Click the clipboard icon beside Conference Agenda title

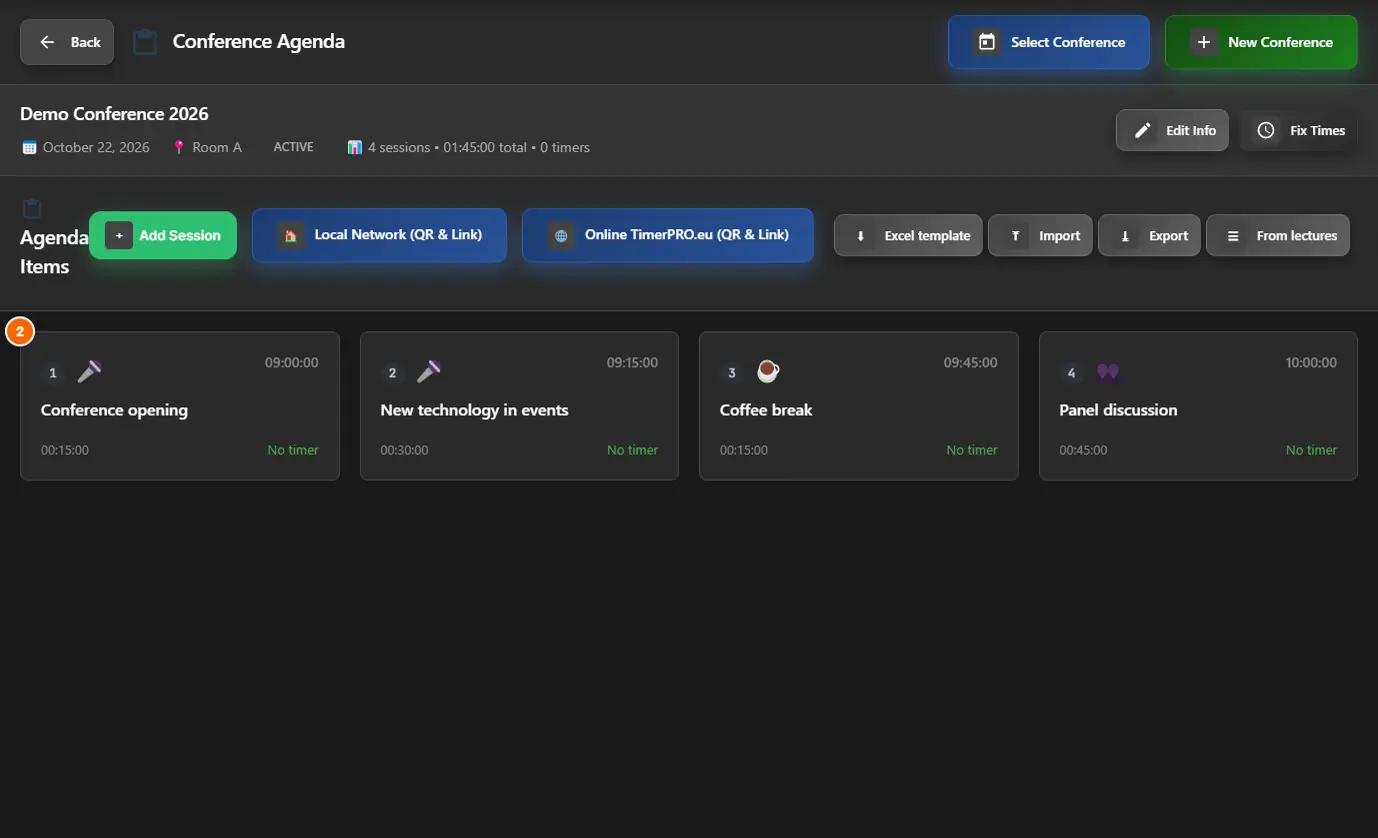click(145, 42)
